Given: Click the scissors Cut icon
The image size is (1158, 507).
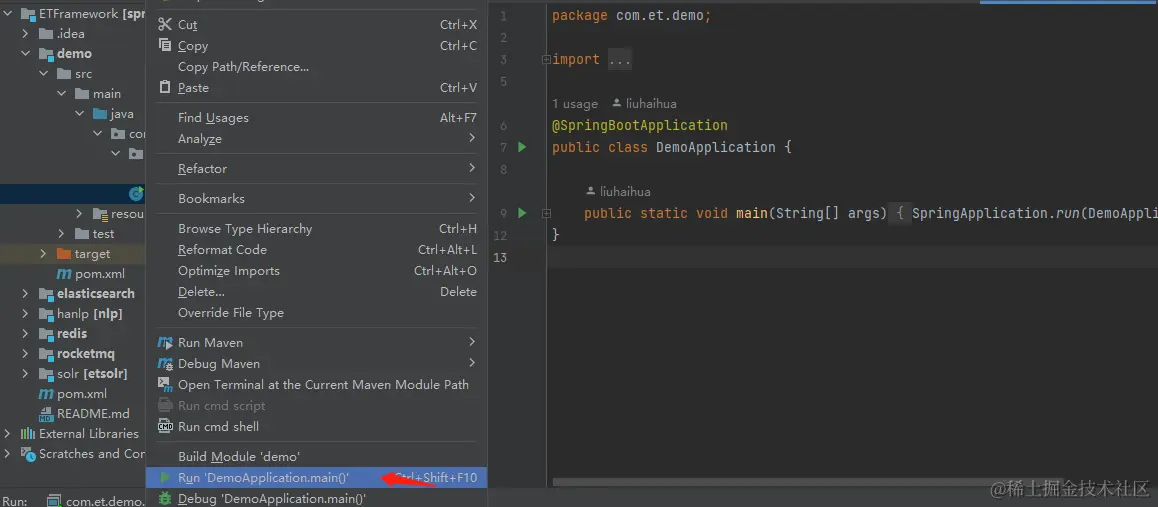Looking at the screenshot, I should (165, 24).
